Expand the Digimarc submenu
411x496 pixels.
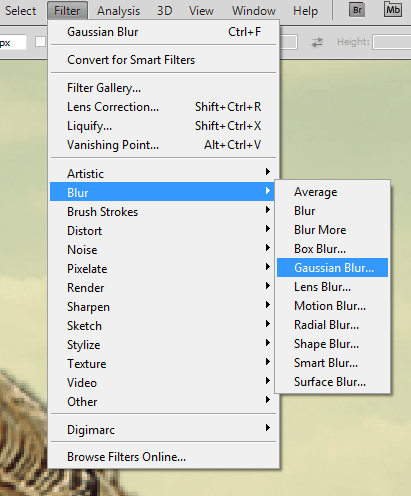point(163,430)
